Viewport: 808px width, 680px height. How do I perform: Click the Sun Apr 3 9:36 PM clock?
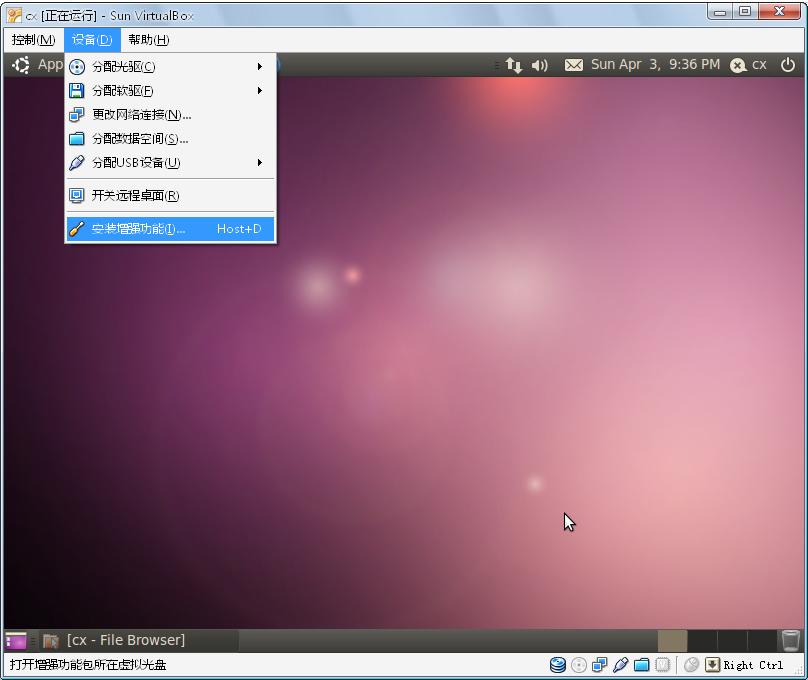point(655,64)
